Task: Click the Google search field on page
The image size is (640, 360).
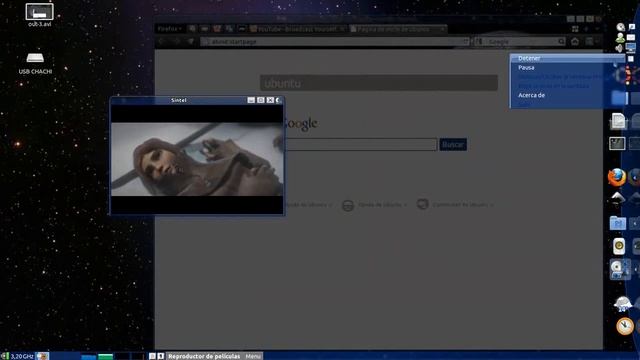Action: click(x=360, y=144)
